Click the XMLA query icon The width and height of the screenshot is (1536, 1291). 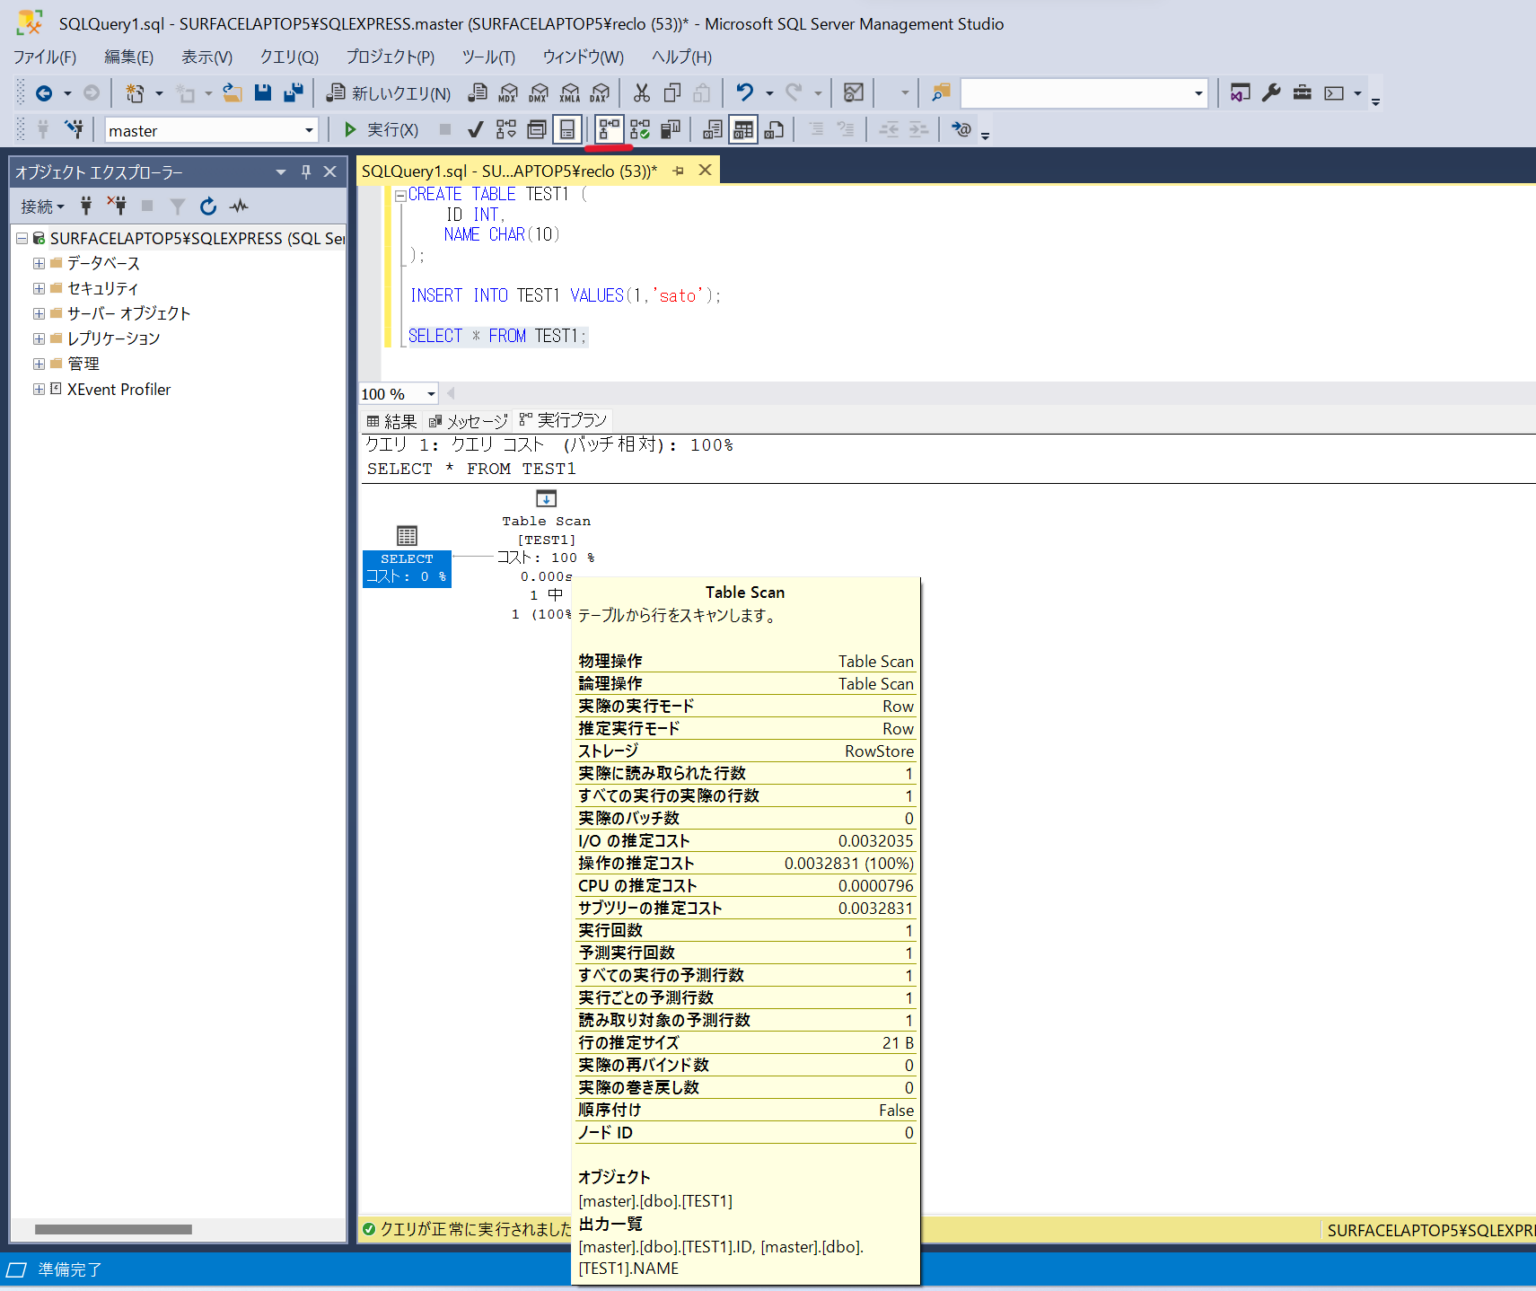[570, 92]
